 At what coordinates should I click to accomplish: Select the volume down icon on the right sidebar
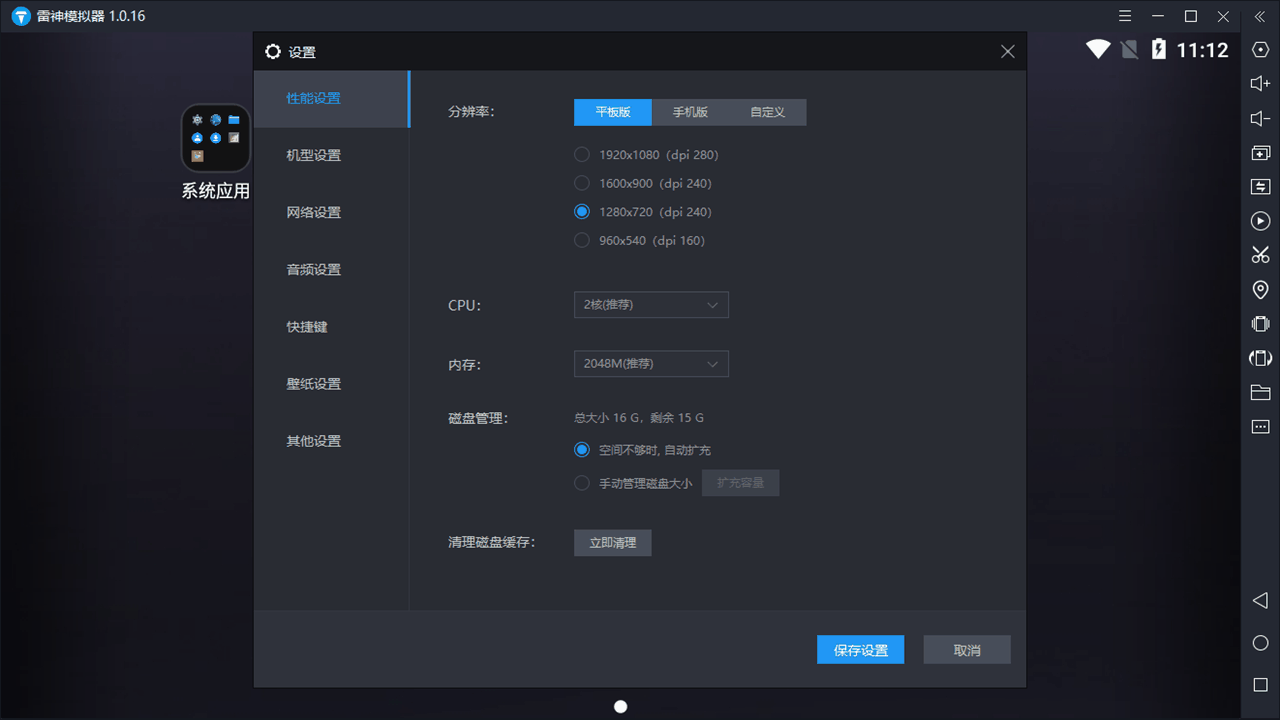[1260, 117]
